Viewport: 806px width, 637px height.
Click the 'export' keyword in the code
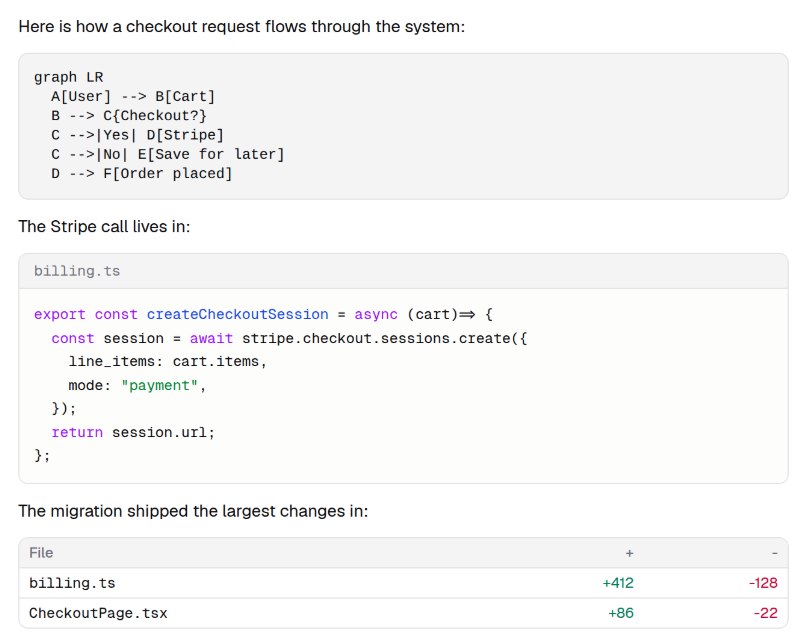[x=60, y=314]
